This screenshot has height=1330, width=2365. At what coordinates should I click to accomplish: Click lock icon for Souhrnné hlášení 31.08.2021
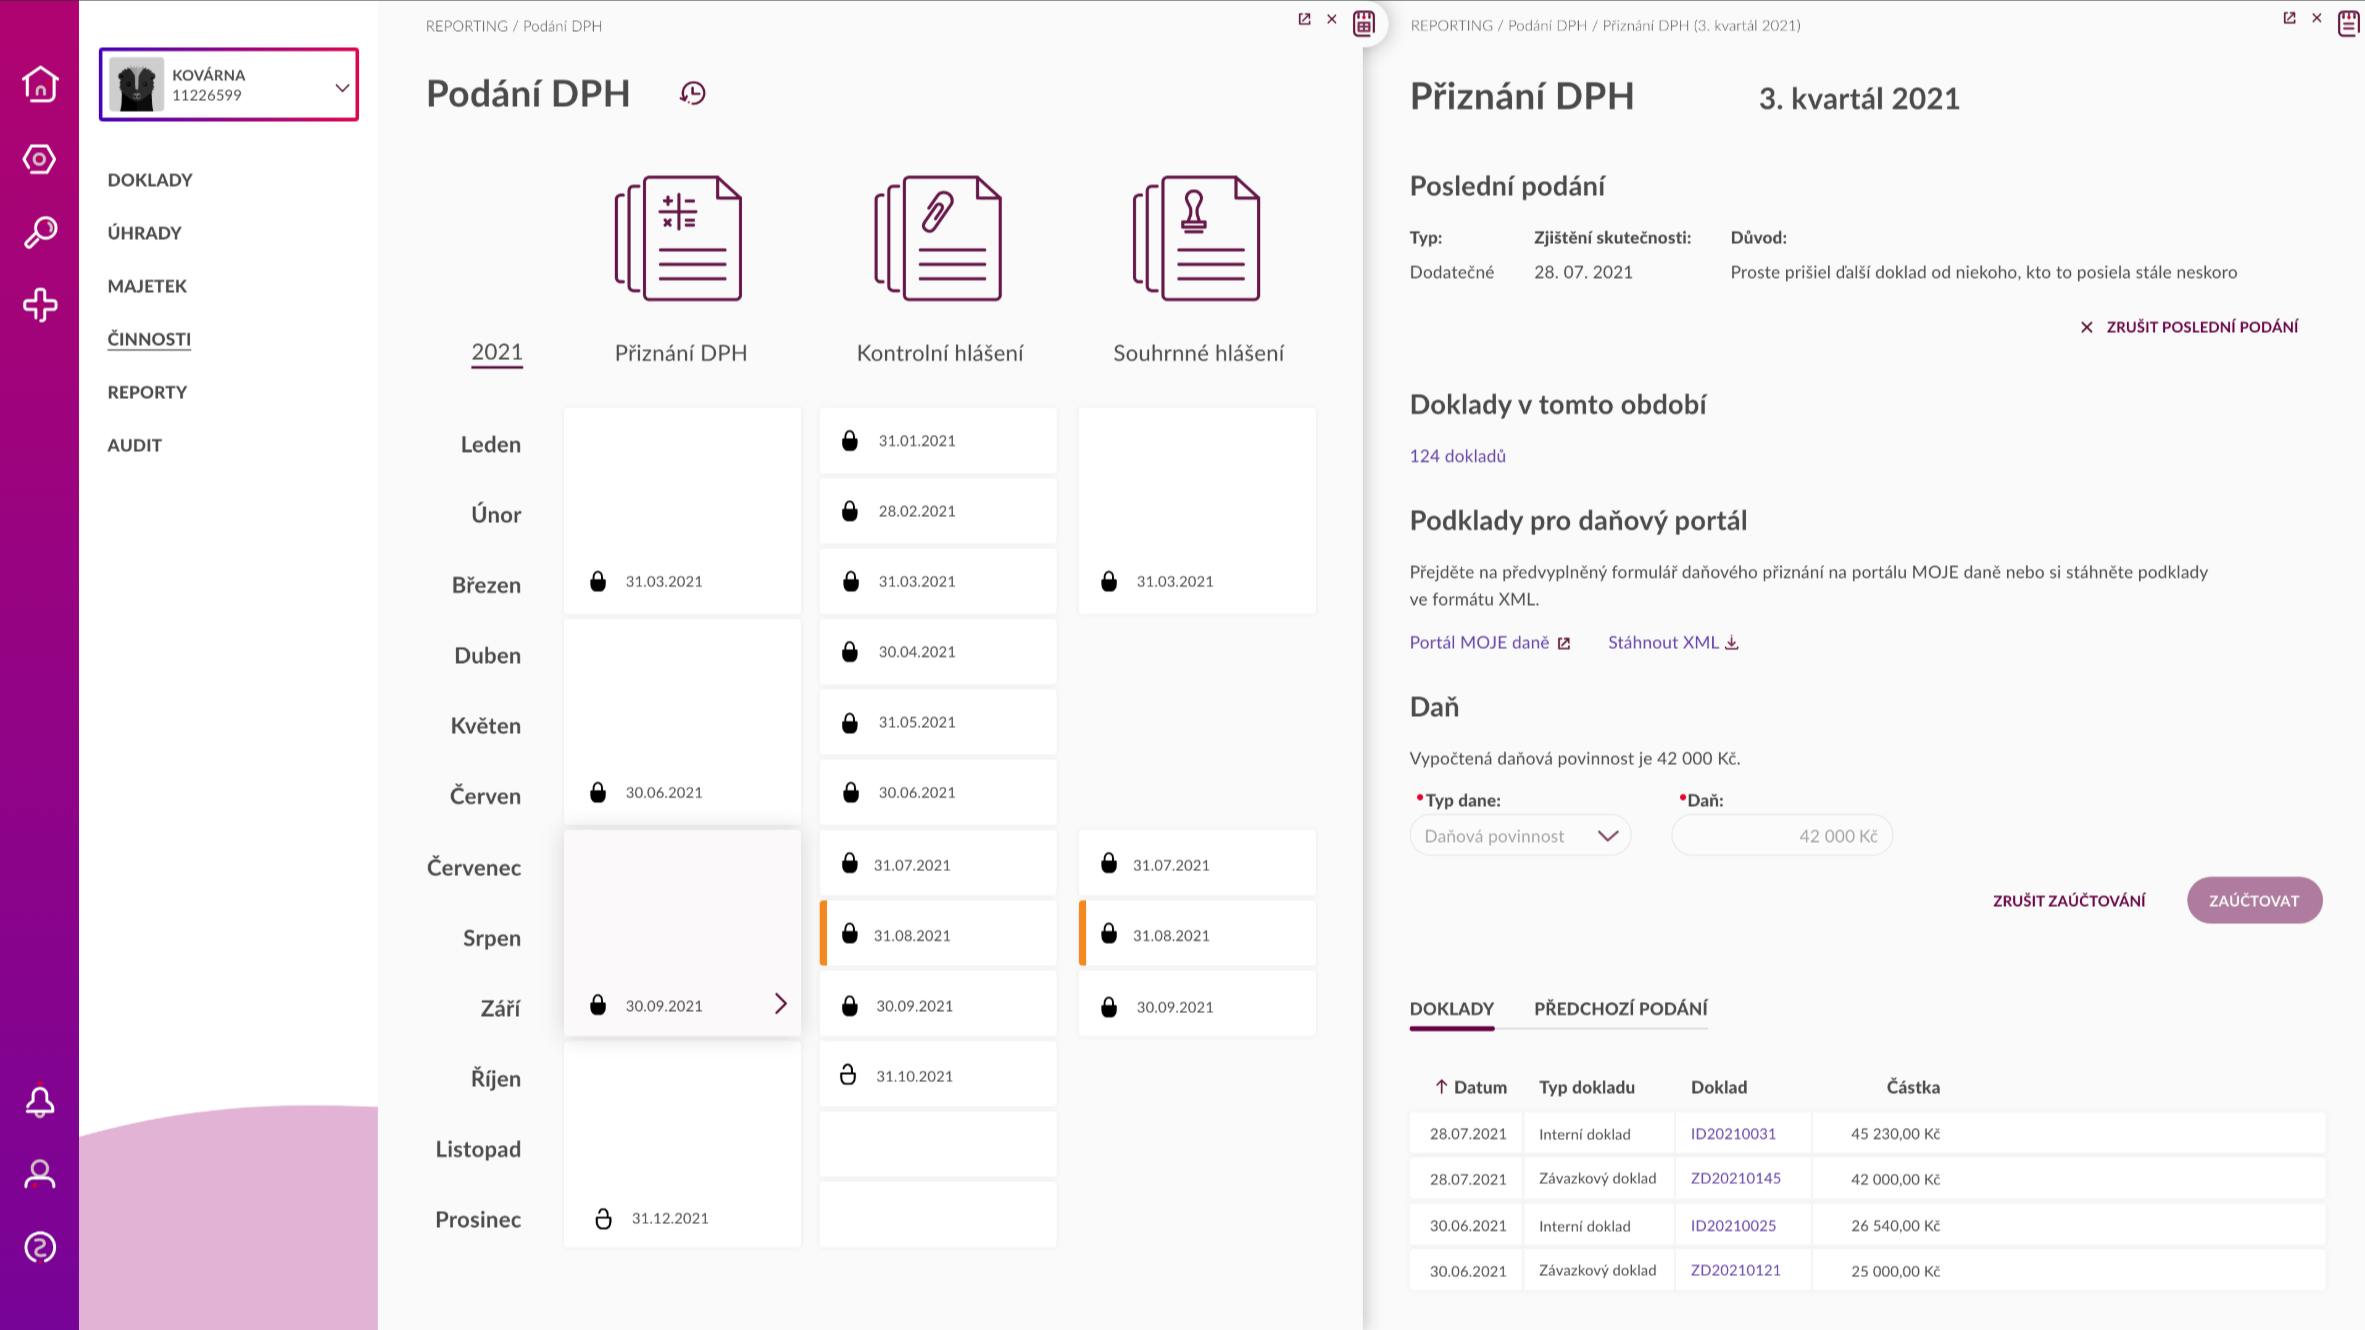pos(1109,934)
